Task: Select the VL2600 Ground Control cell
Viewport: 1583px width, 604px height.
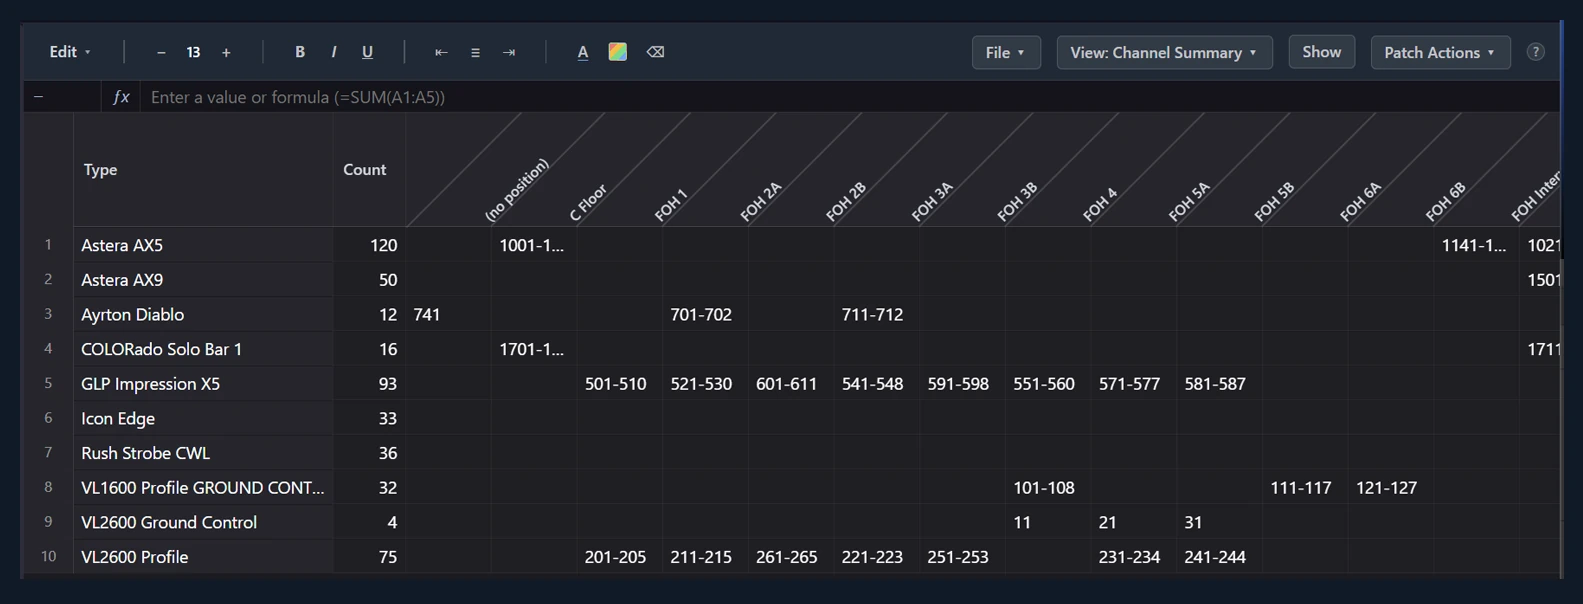Action: coord(203,522)
